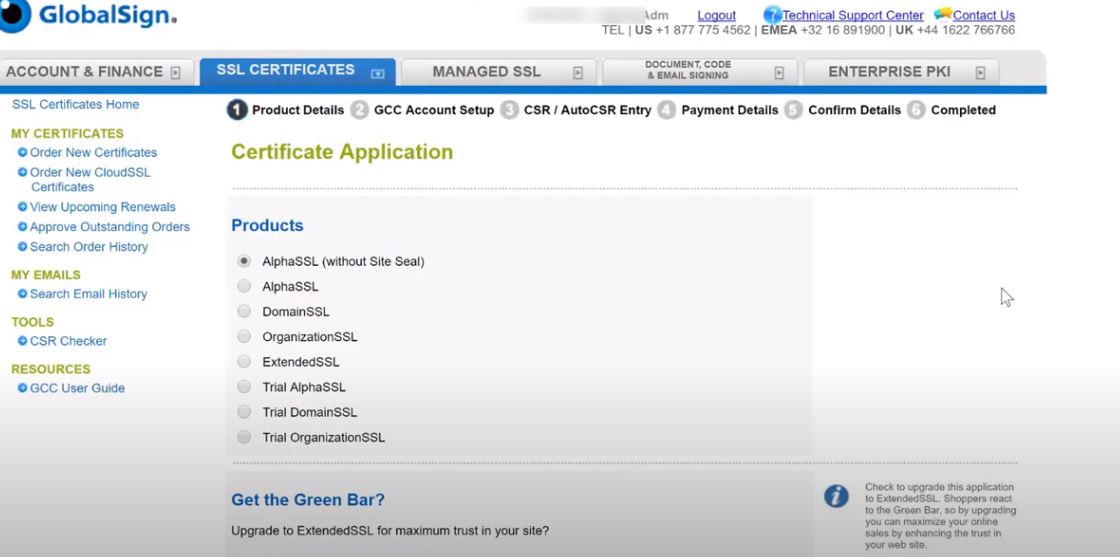Expand the Account & Finance dropdown arrow
1120x557 pixels.
coord(176,72)
